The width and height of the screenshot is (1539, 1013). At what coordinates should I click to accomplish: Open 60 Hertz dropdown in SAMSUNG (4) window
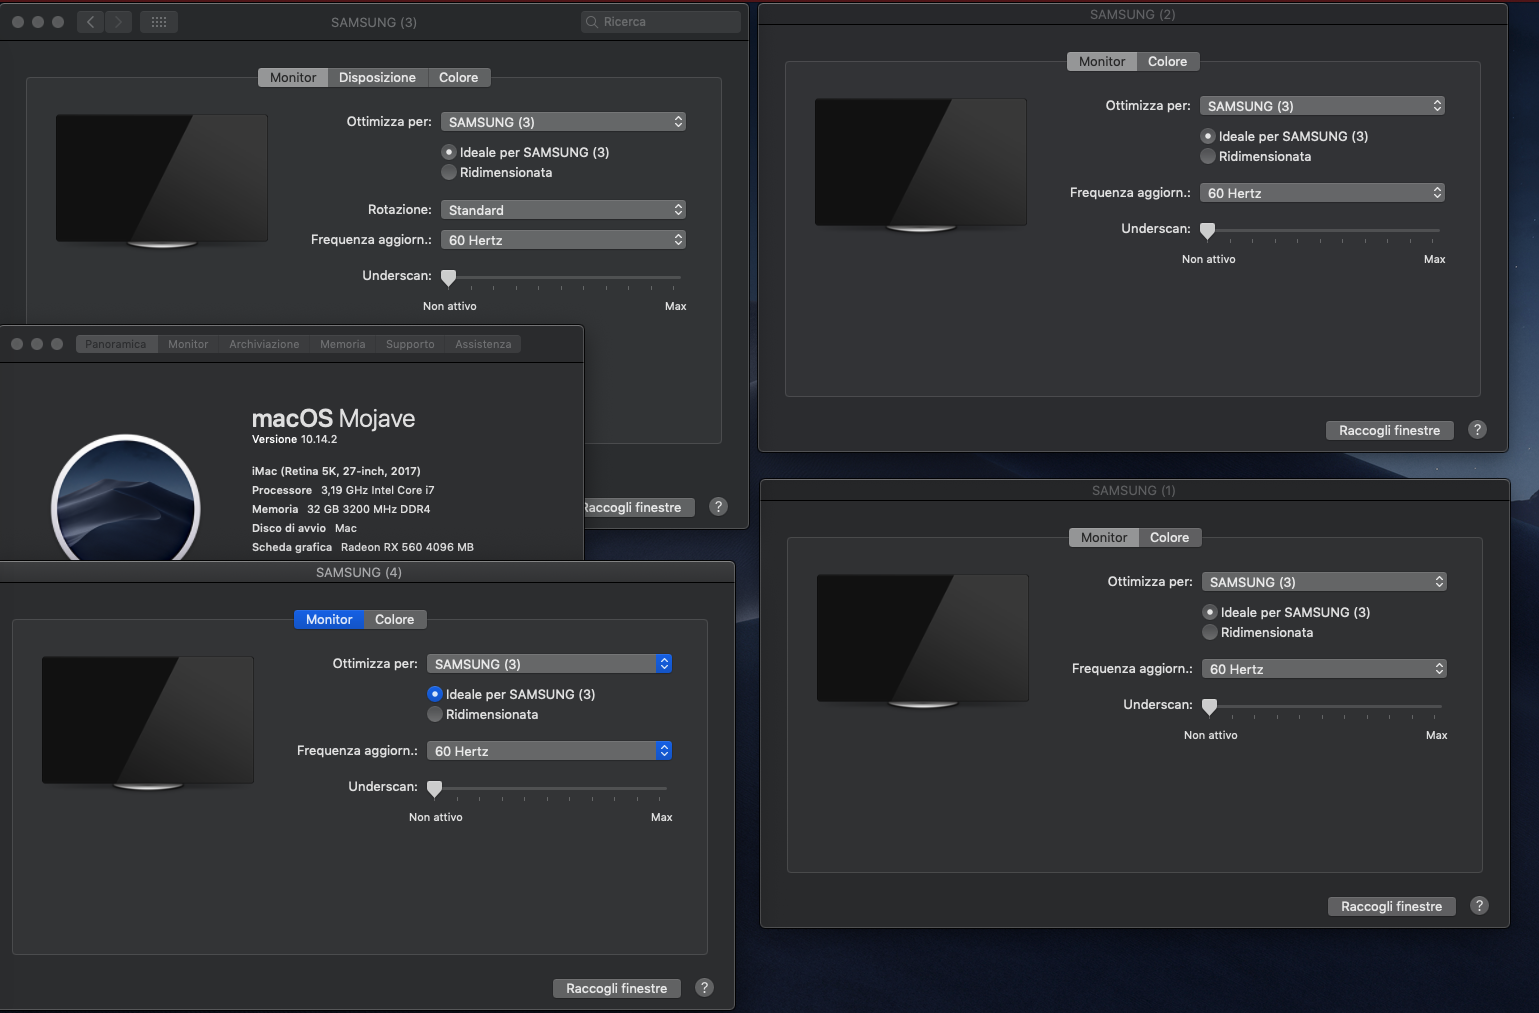pos(549,751)
